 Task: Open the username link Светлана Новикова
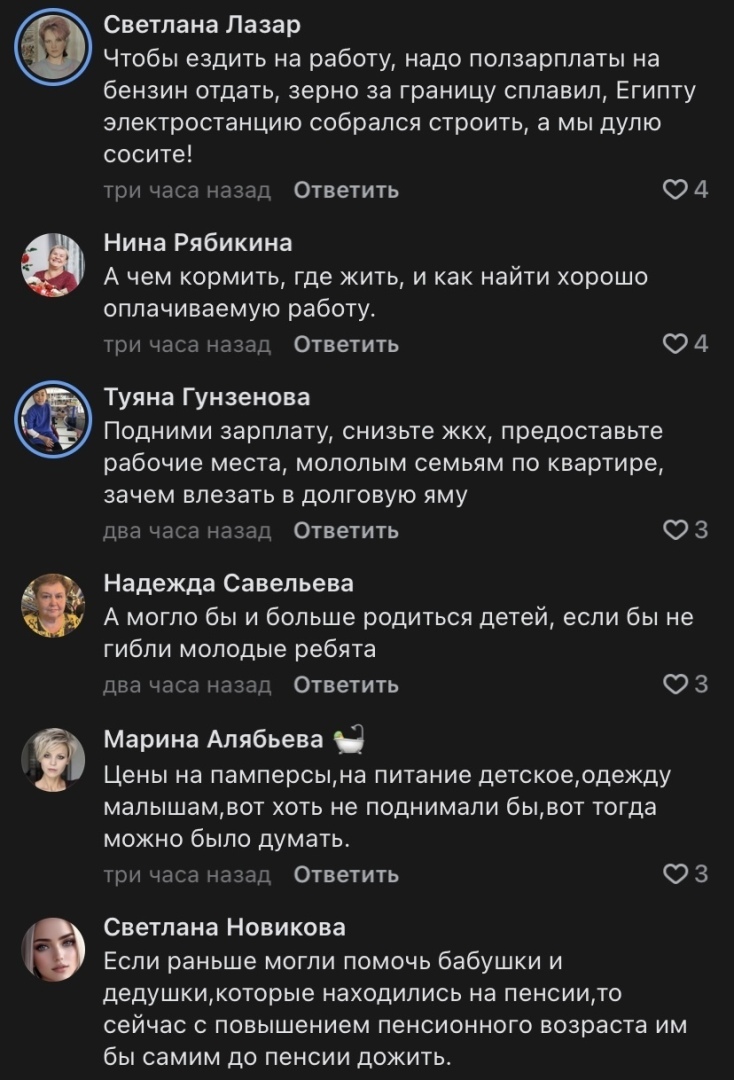click(225, 928)
